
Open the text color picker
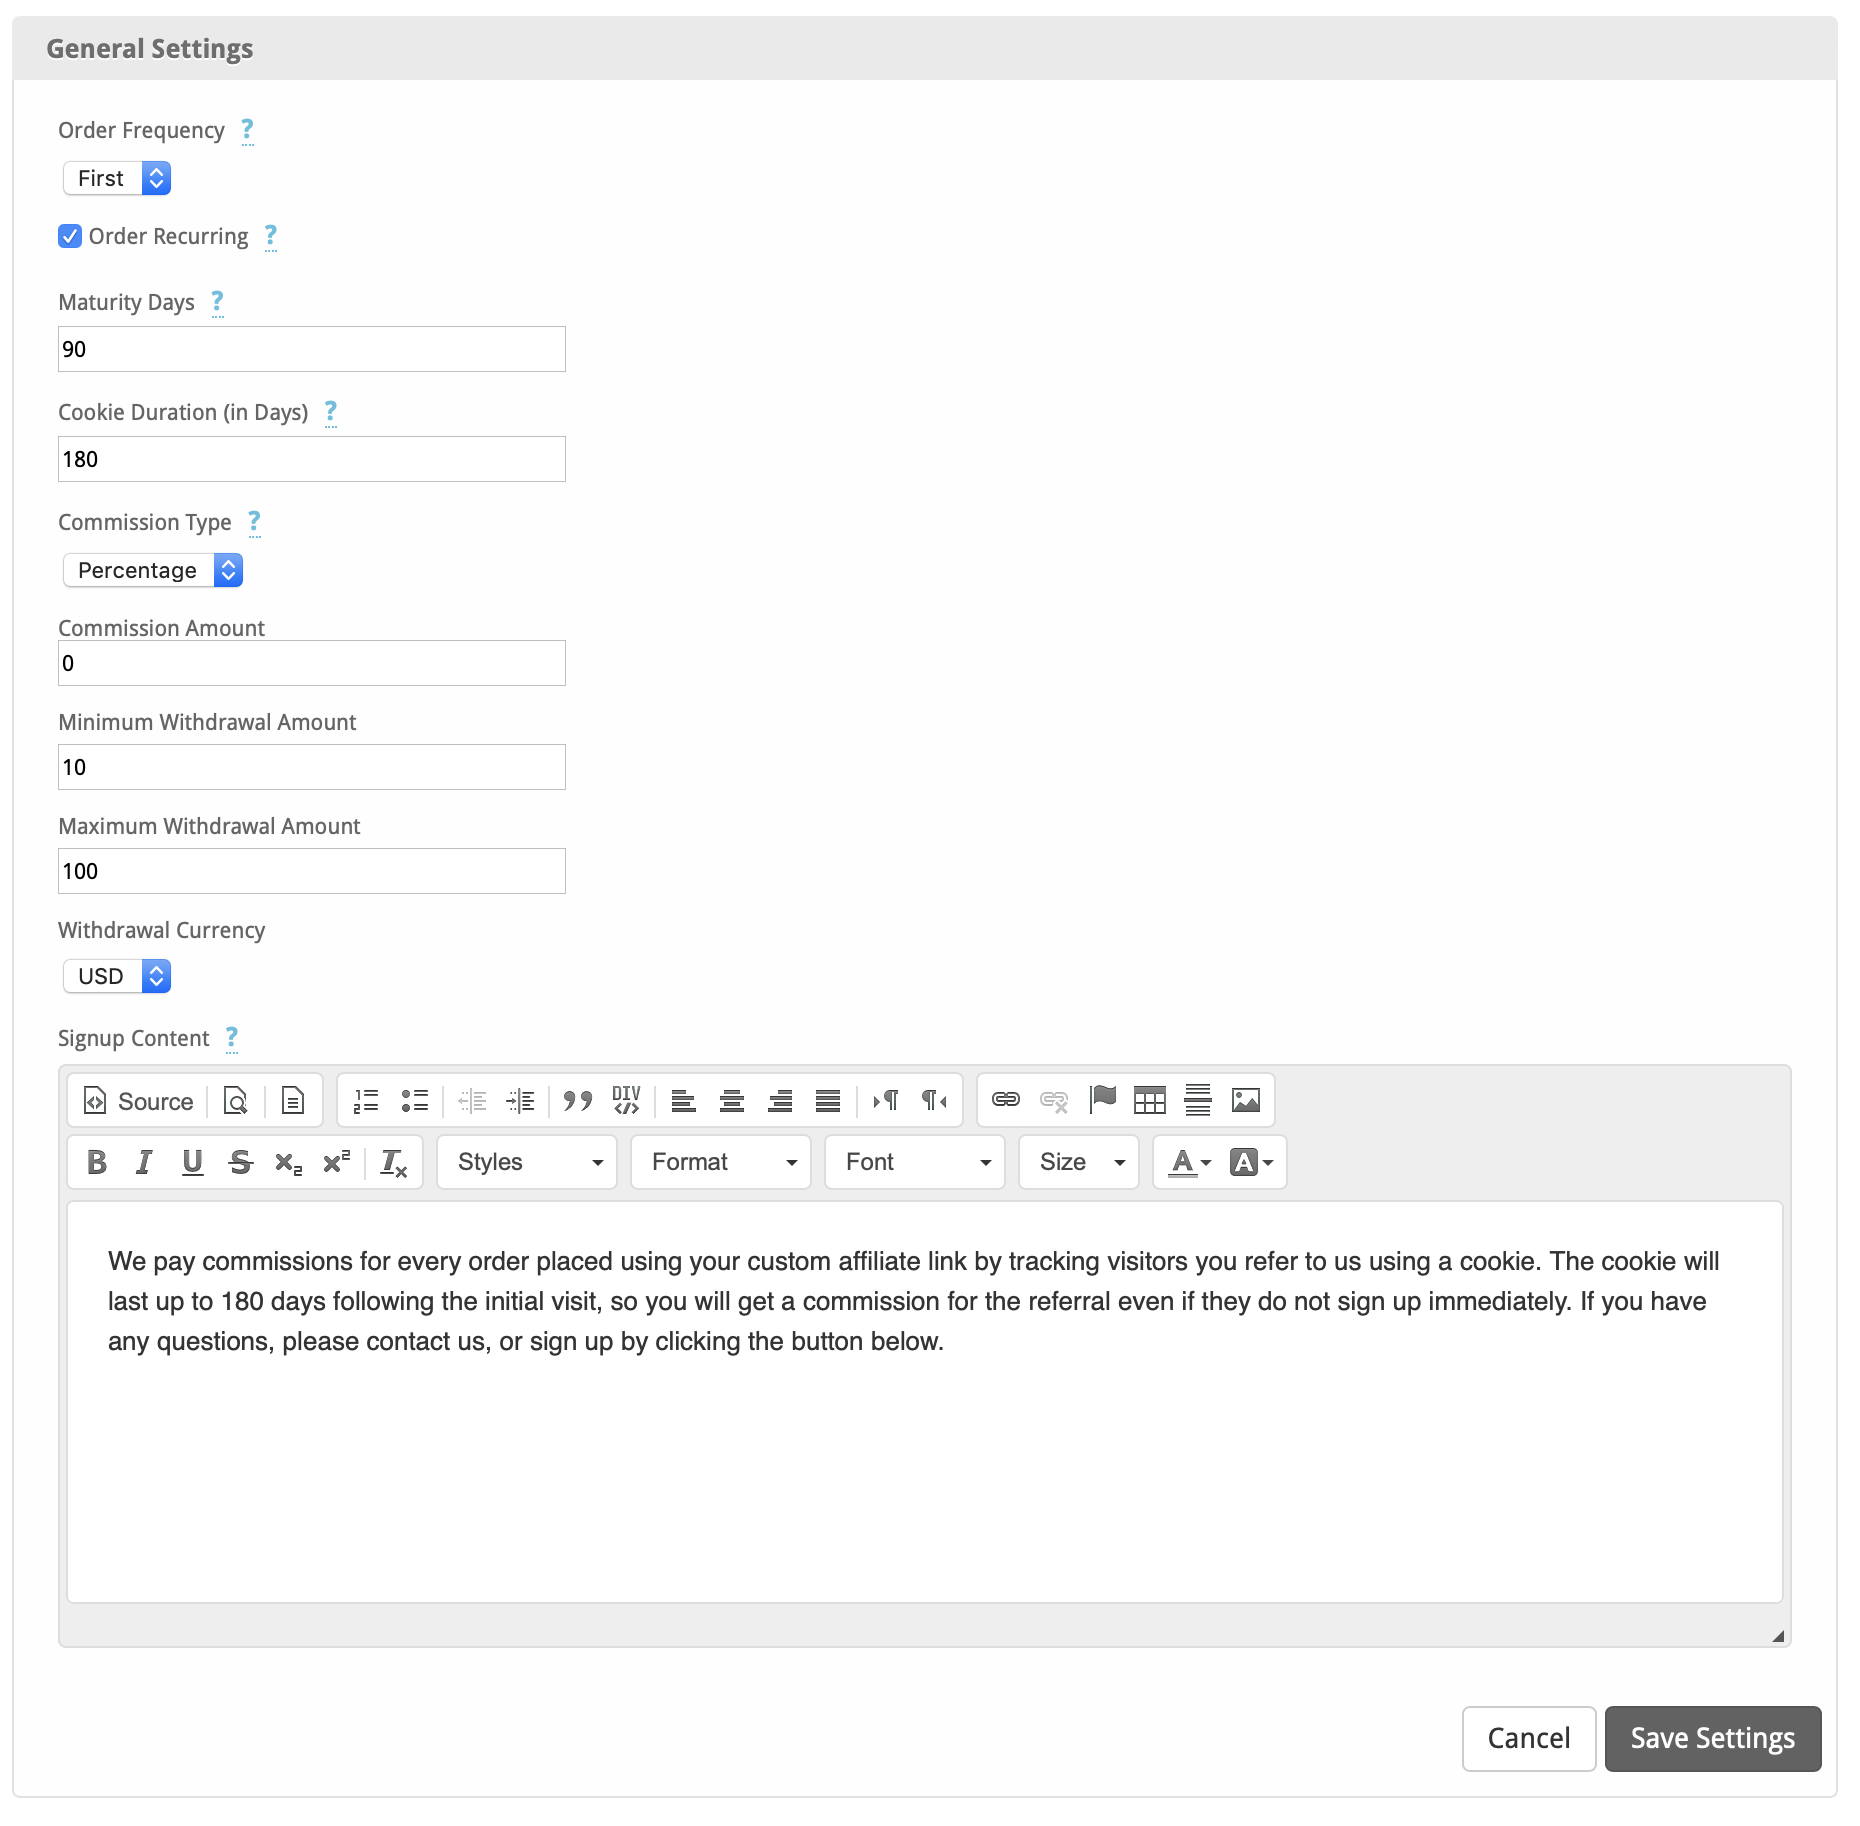(1190, 1162)
